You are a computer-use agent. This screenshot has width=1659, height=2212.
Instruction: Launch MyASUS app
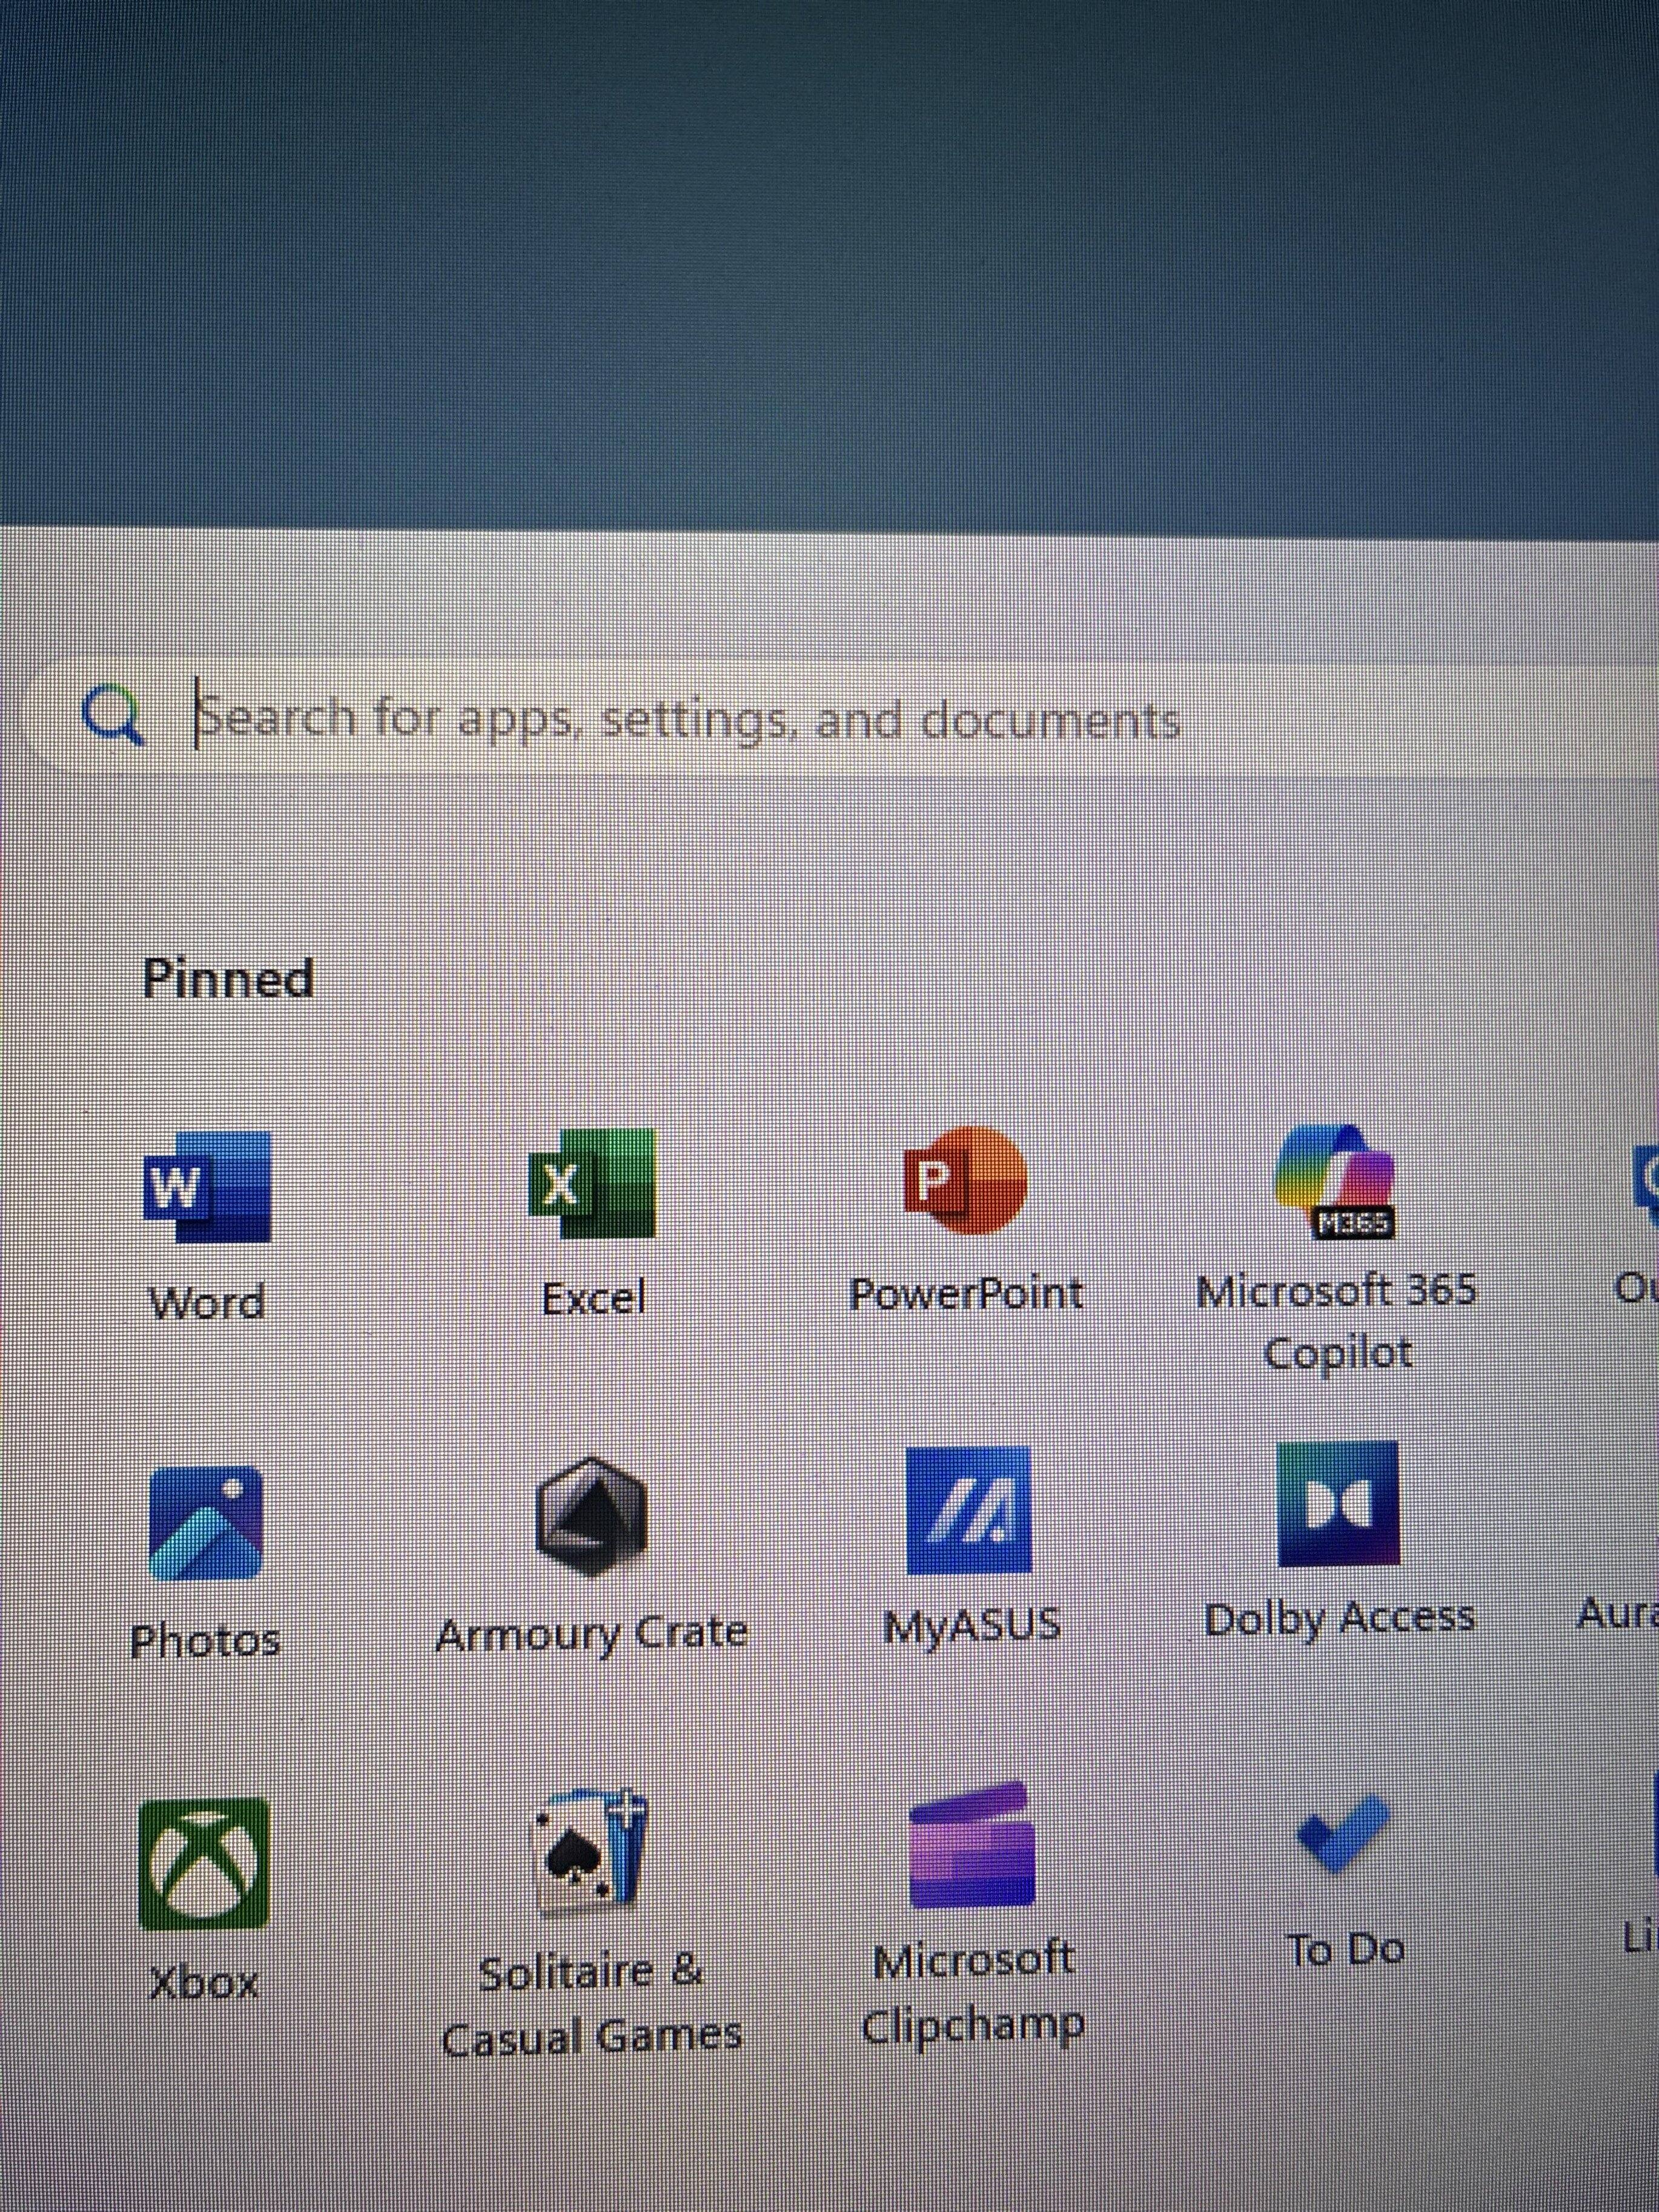point(968,1510)
